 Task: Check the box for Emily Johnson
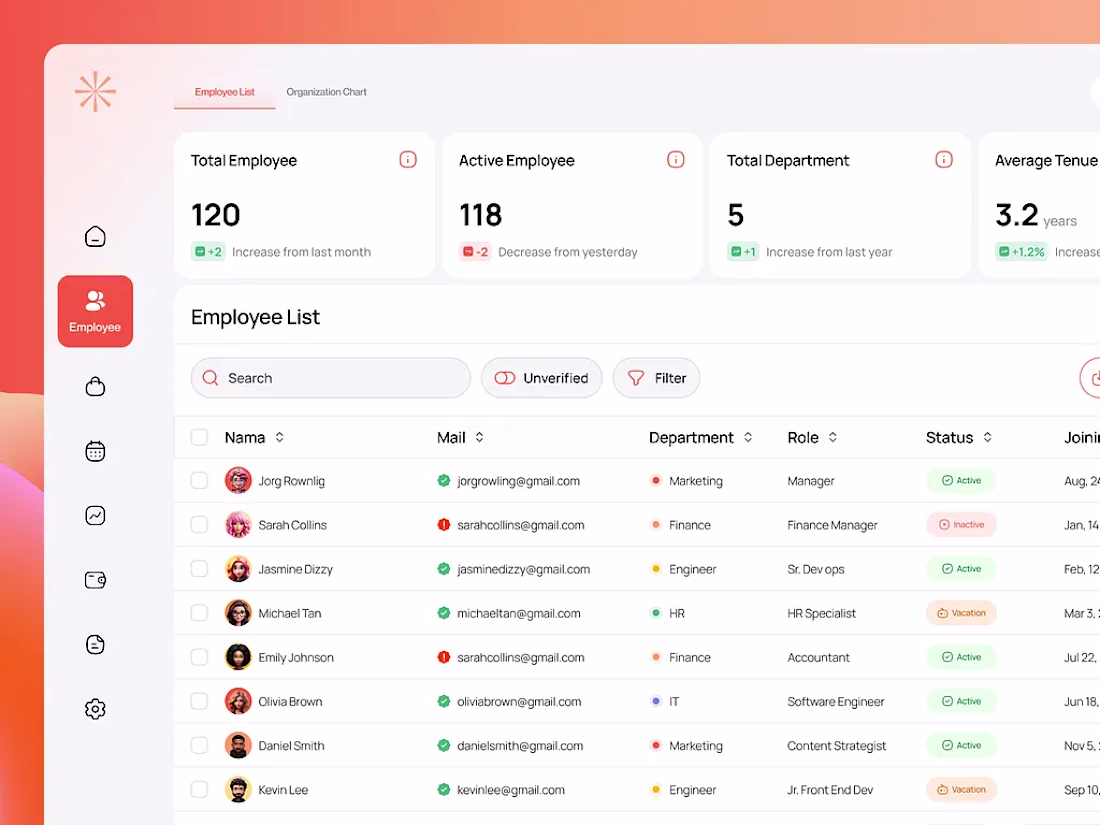pyautogui.click(x=199, y=657)
